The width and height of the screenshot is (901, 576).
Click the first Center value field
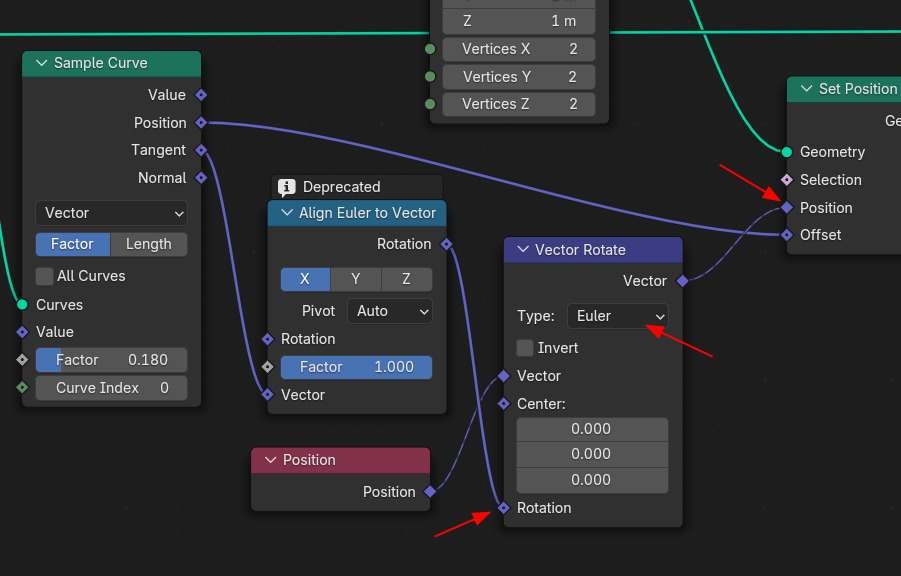(592, 429)
